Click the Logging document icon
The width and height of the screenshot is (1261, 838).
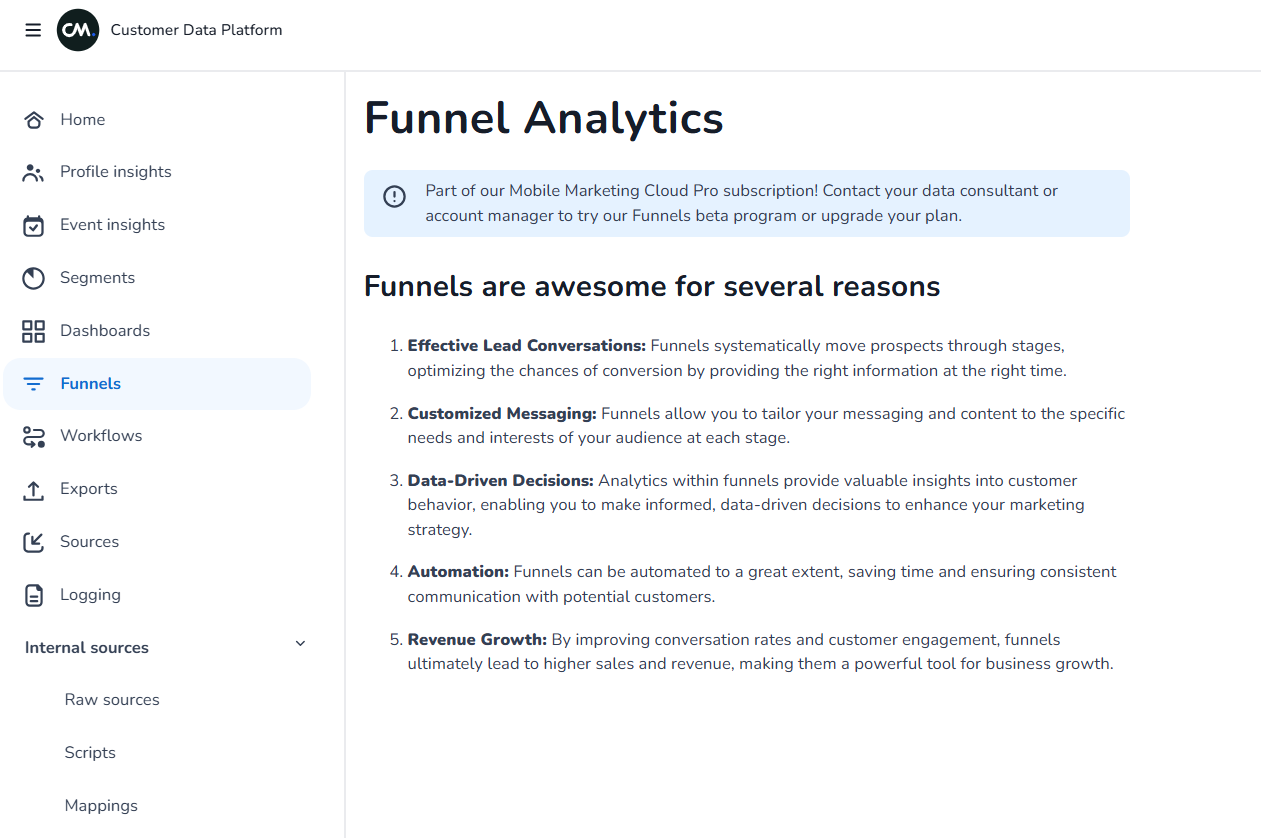point(34,596)
